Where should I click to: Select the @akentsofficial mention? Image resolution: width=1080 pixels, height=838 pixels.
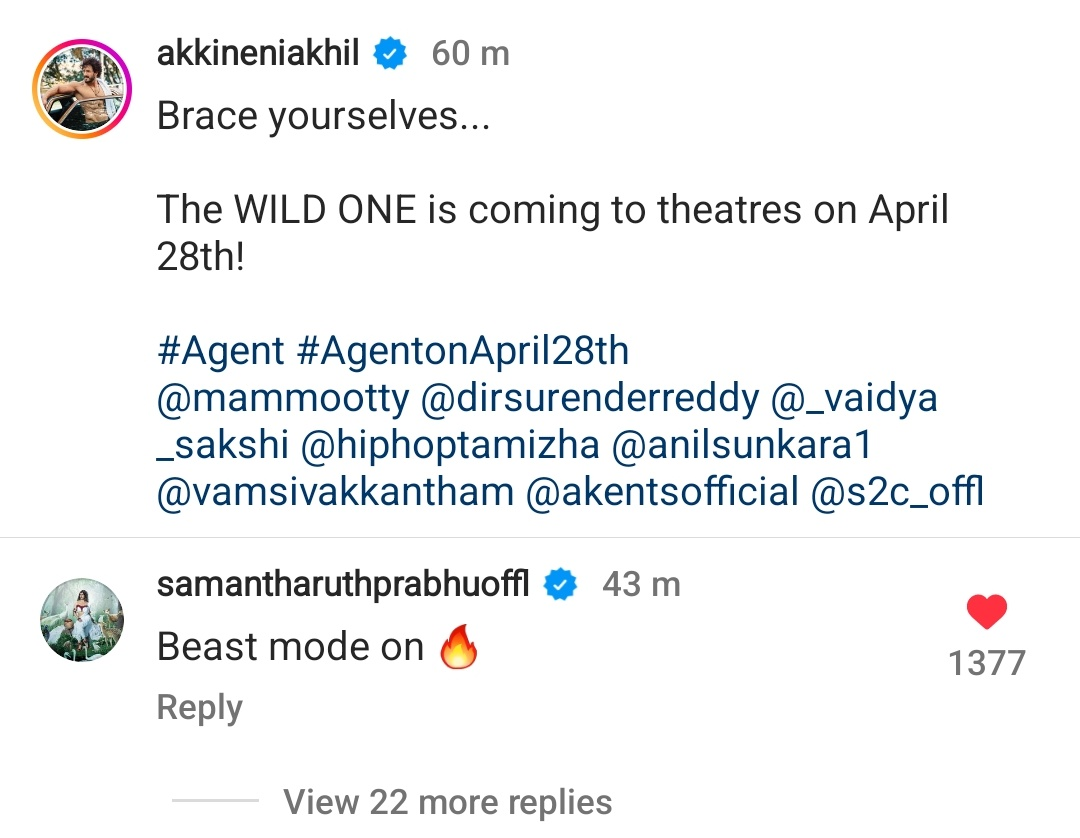(662, 493)
